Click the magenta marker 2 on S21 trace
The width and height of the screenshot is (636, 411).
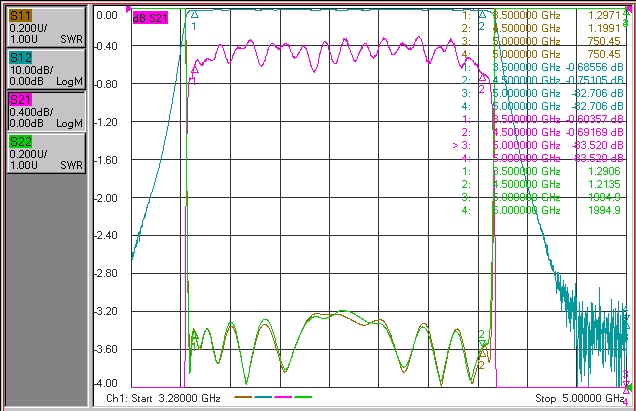[482, 77]
